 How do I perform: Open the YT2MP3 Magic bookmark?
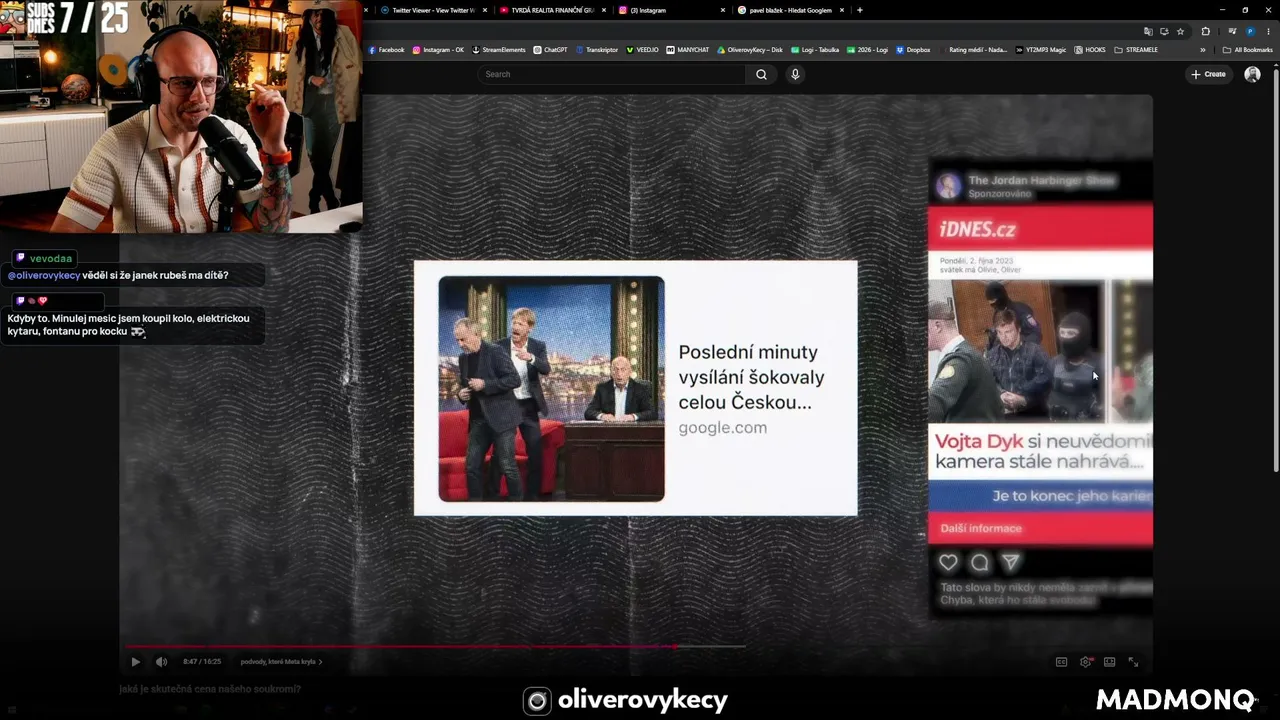pyautogui.click(x=1040, y=49)
